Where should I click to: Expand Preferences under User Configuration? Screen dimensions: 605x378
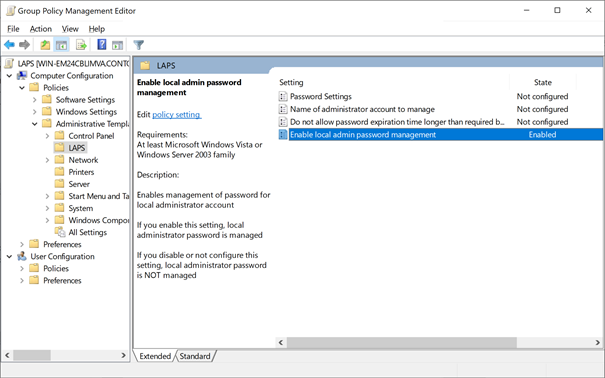tap(22, 280)
